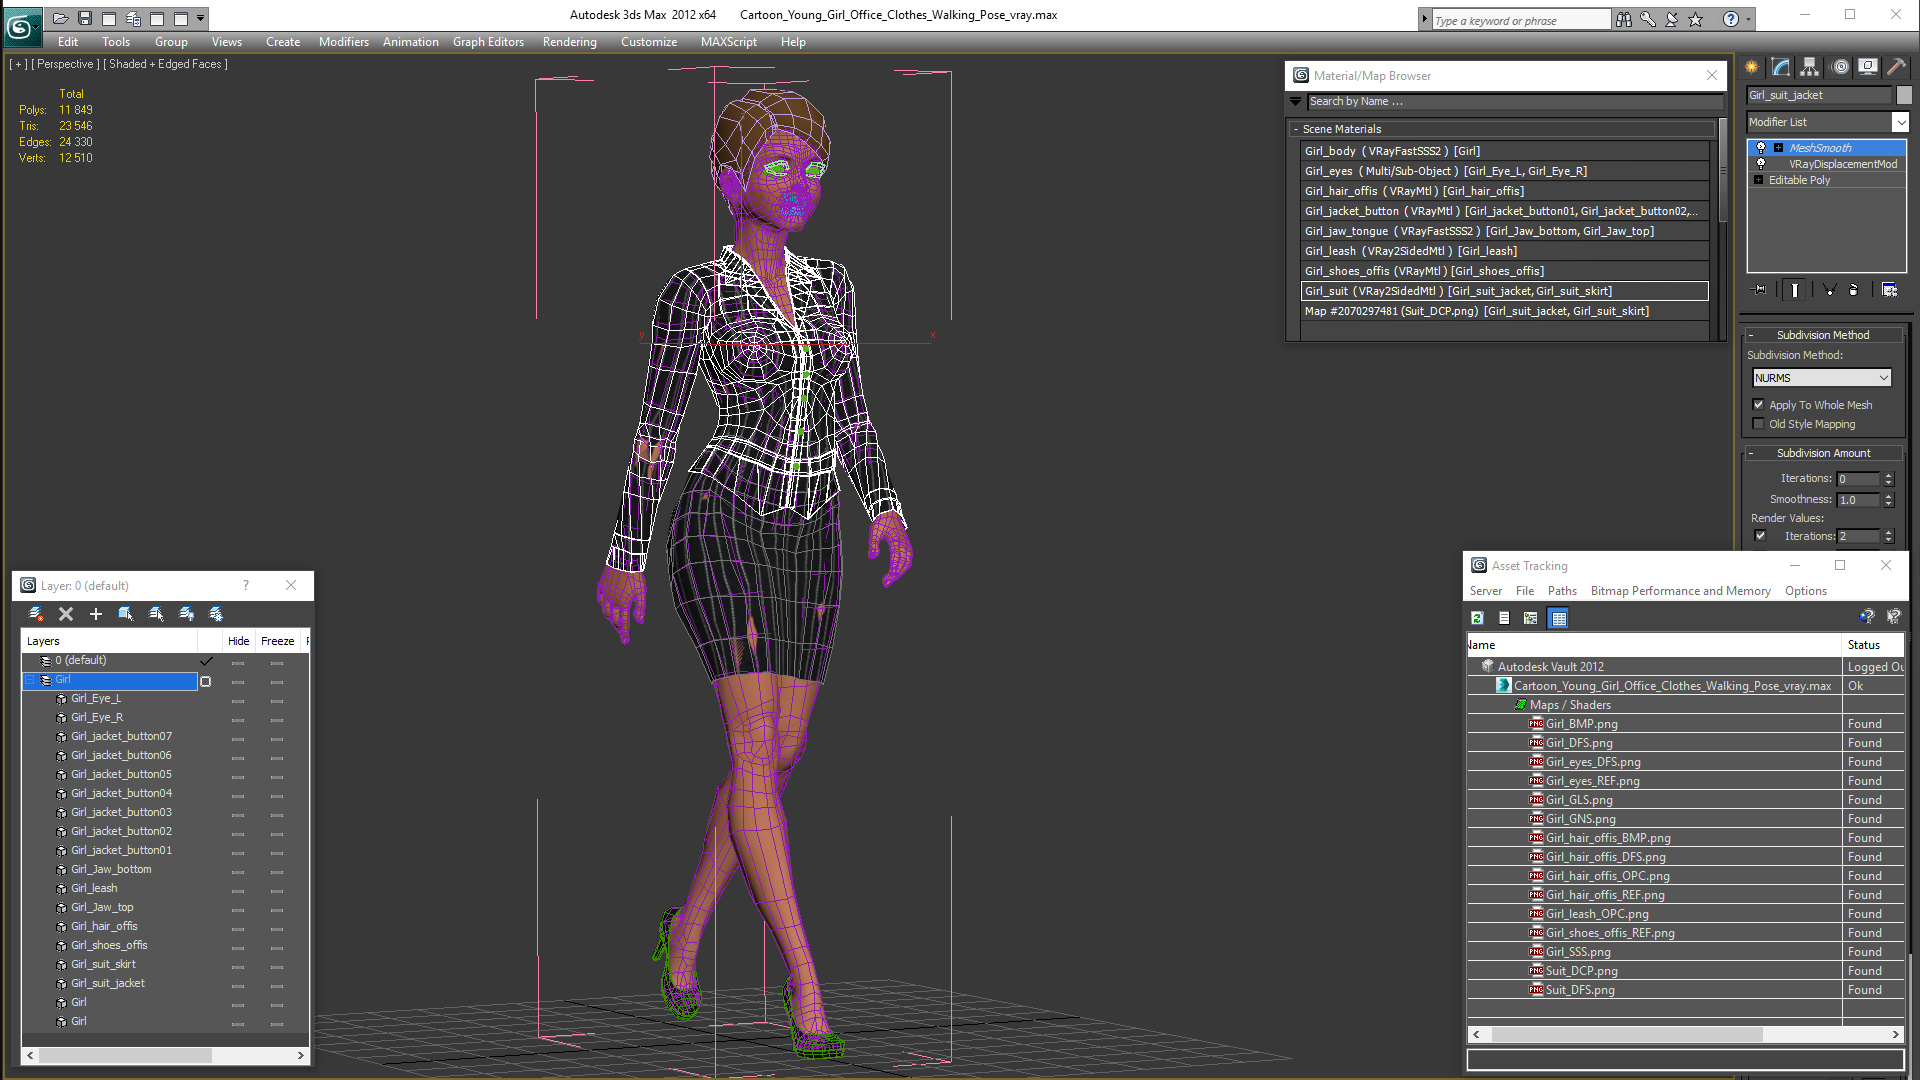Click Make Unique modifier icon
Viewport: 1920px width, 1080px height.
pos(1829,290)
